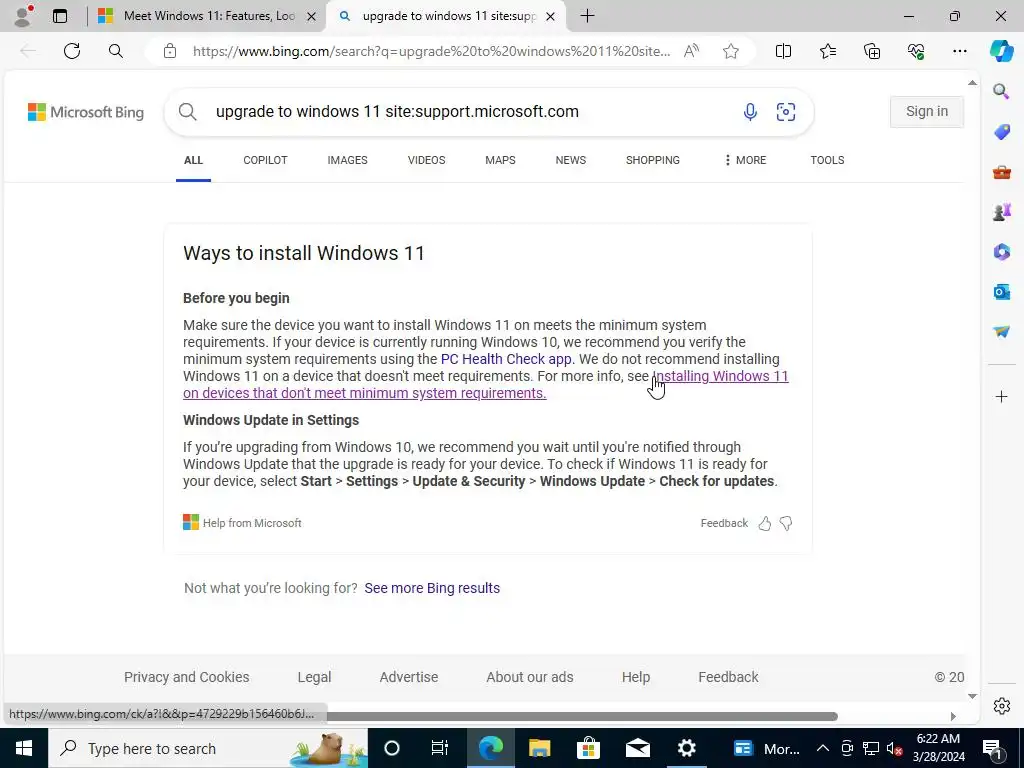Open sidebar Games chess icon
This screenshot has width=1024, height=768.
(x=1001, y=212)
